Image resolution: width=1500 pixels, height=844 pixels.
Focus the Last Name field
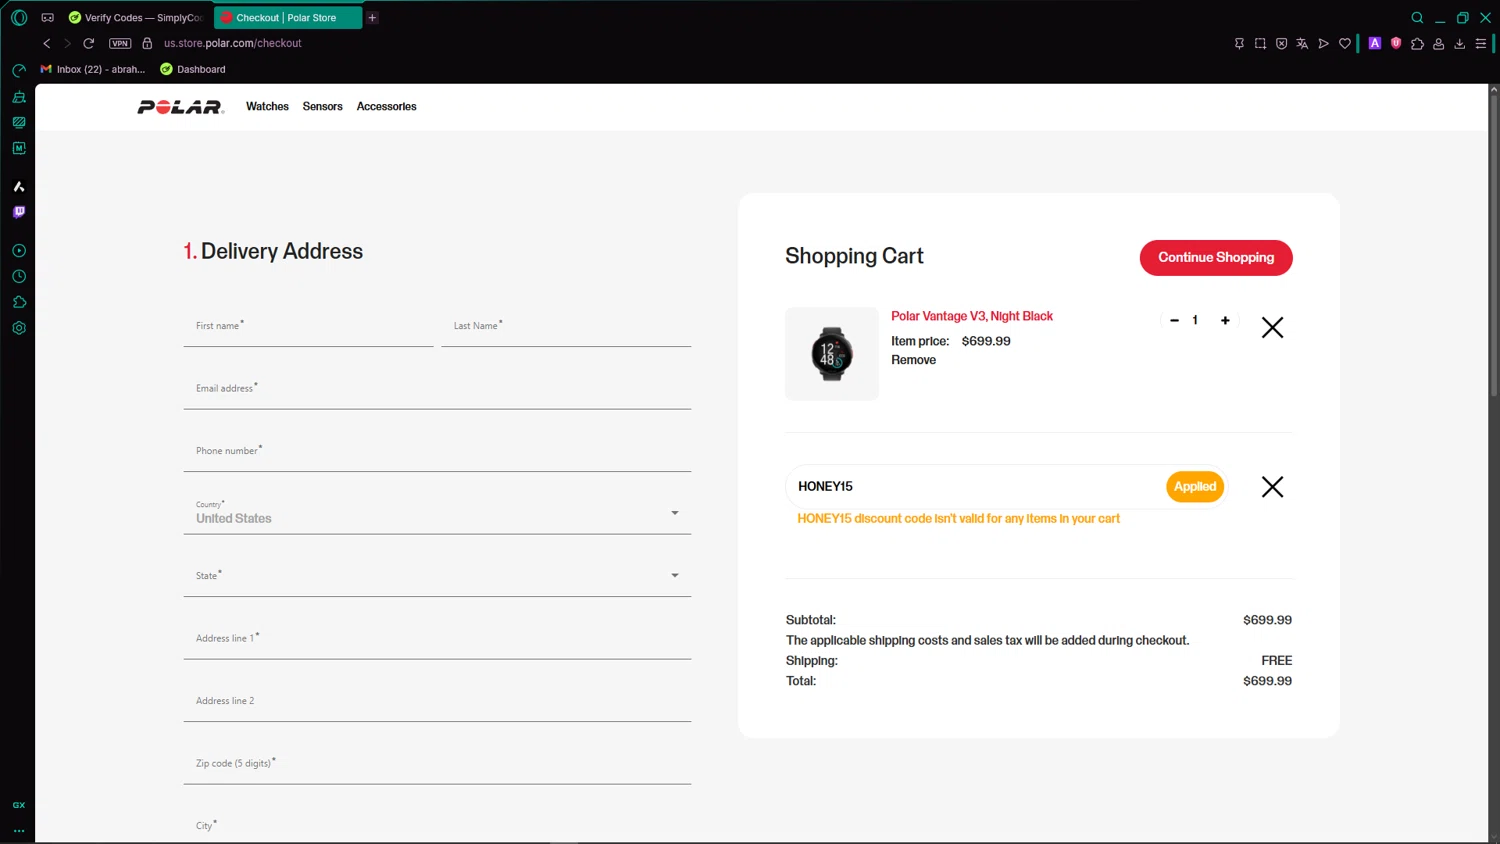566,327
